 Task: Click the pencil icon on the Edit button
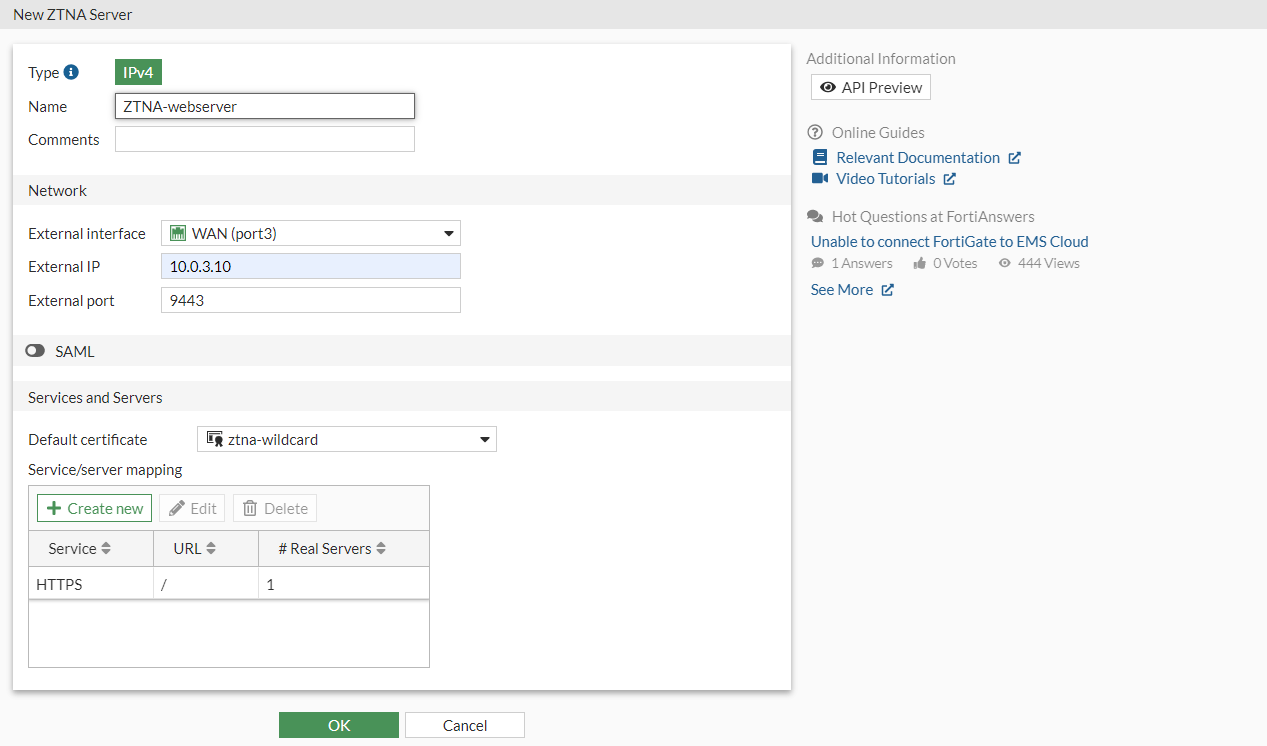pos(176,507)
